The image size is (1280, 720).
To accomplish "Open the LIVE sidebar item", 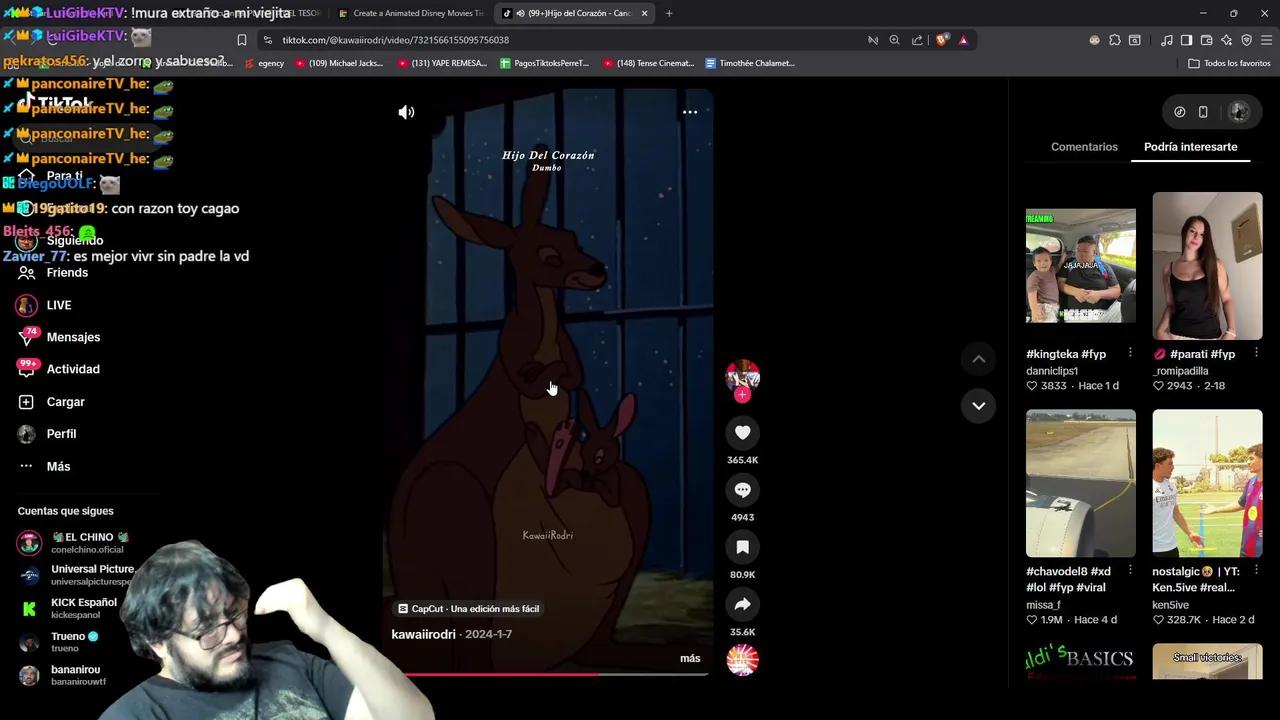I will [x=59, y=305].
